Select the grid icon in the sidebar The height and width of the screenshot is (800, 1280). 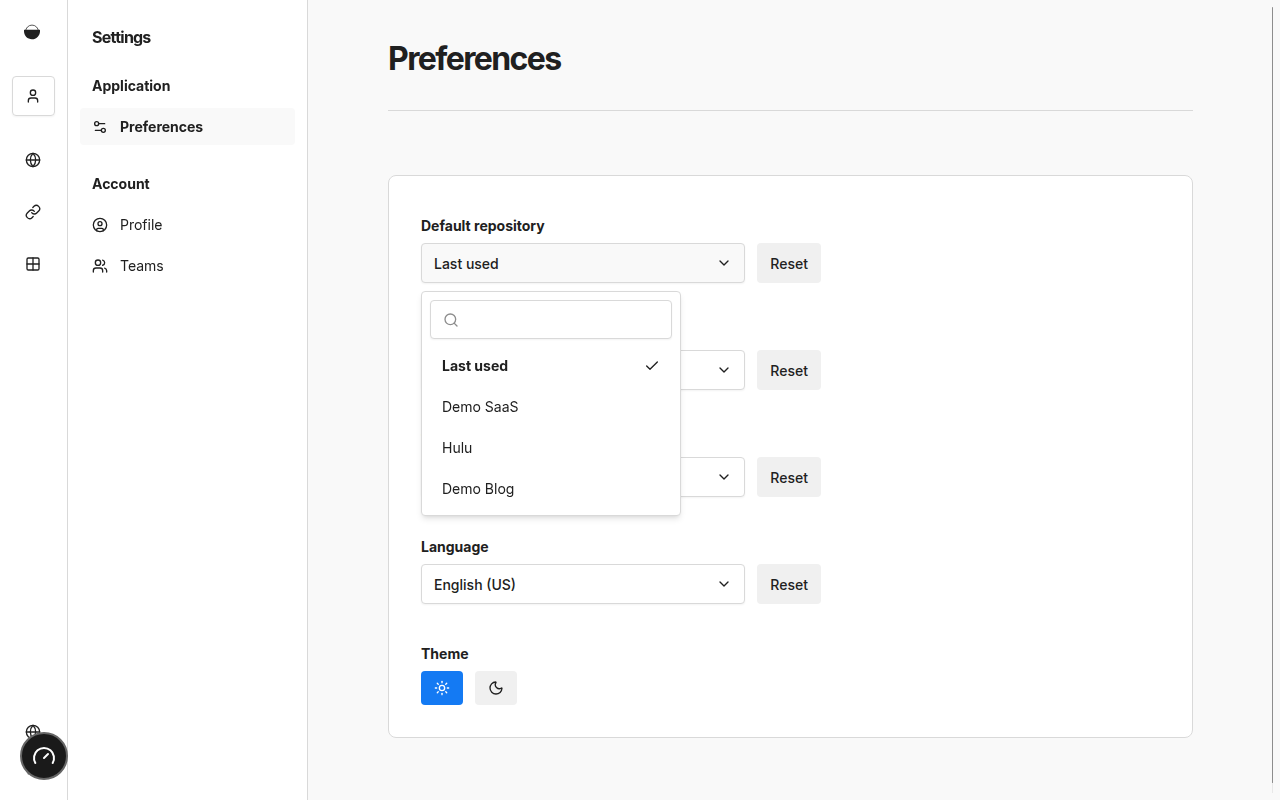[32, 264]
